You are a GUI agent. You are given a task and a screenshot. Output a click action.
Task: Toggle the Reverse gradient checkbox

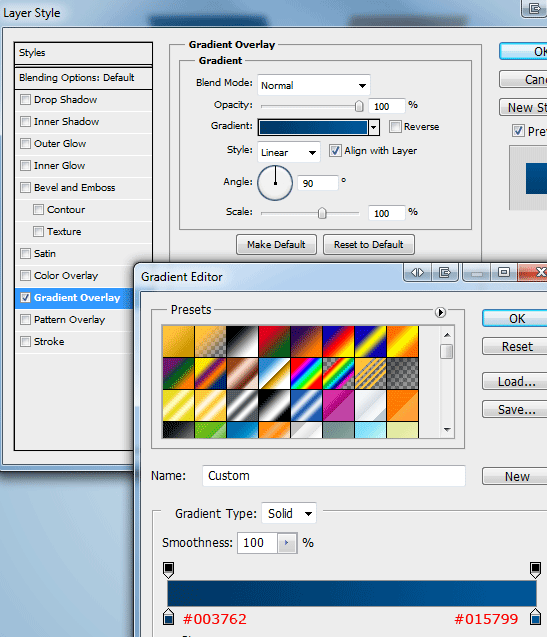coord(395,126)
